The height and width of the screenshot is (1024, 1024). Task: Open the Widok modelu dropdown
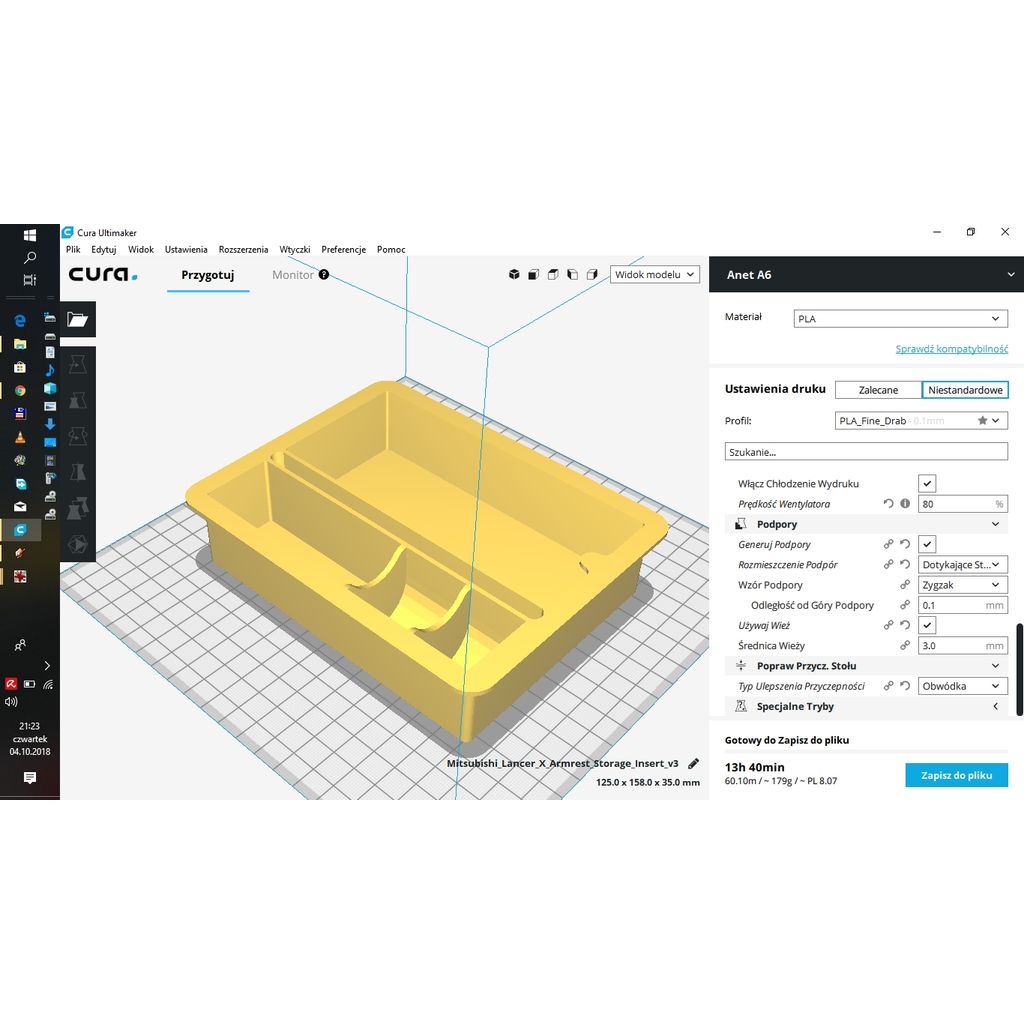click(654, 274)
